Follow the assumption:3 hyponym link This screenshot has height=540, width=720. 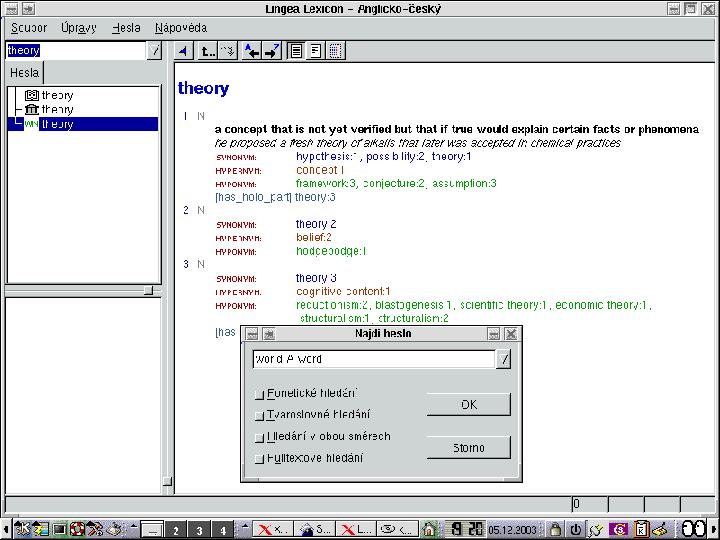(464, 184)
